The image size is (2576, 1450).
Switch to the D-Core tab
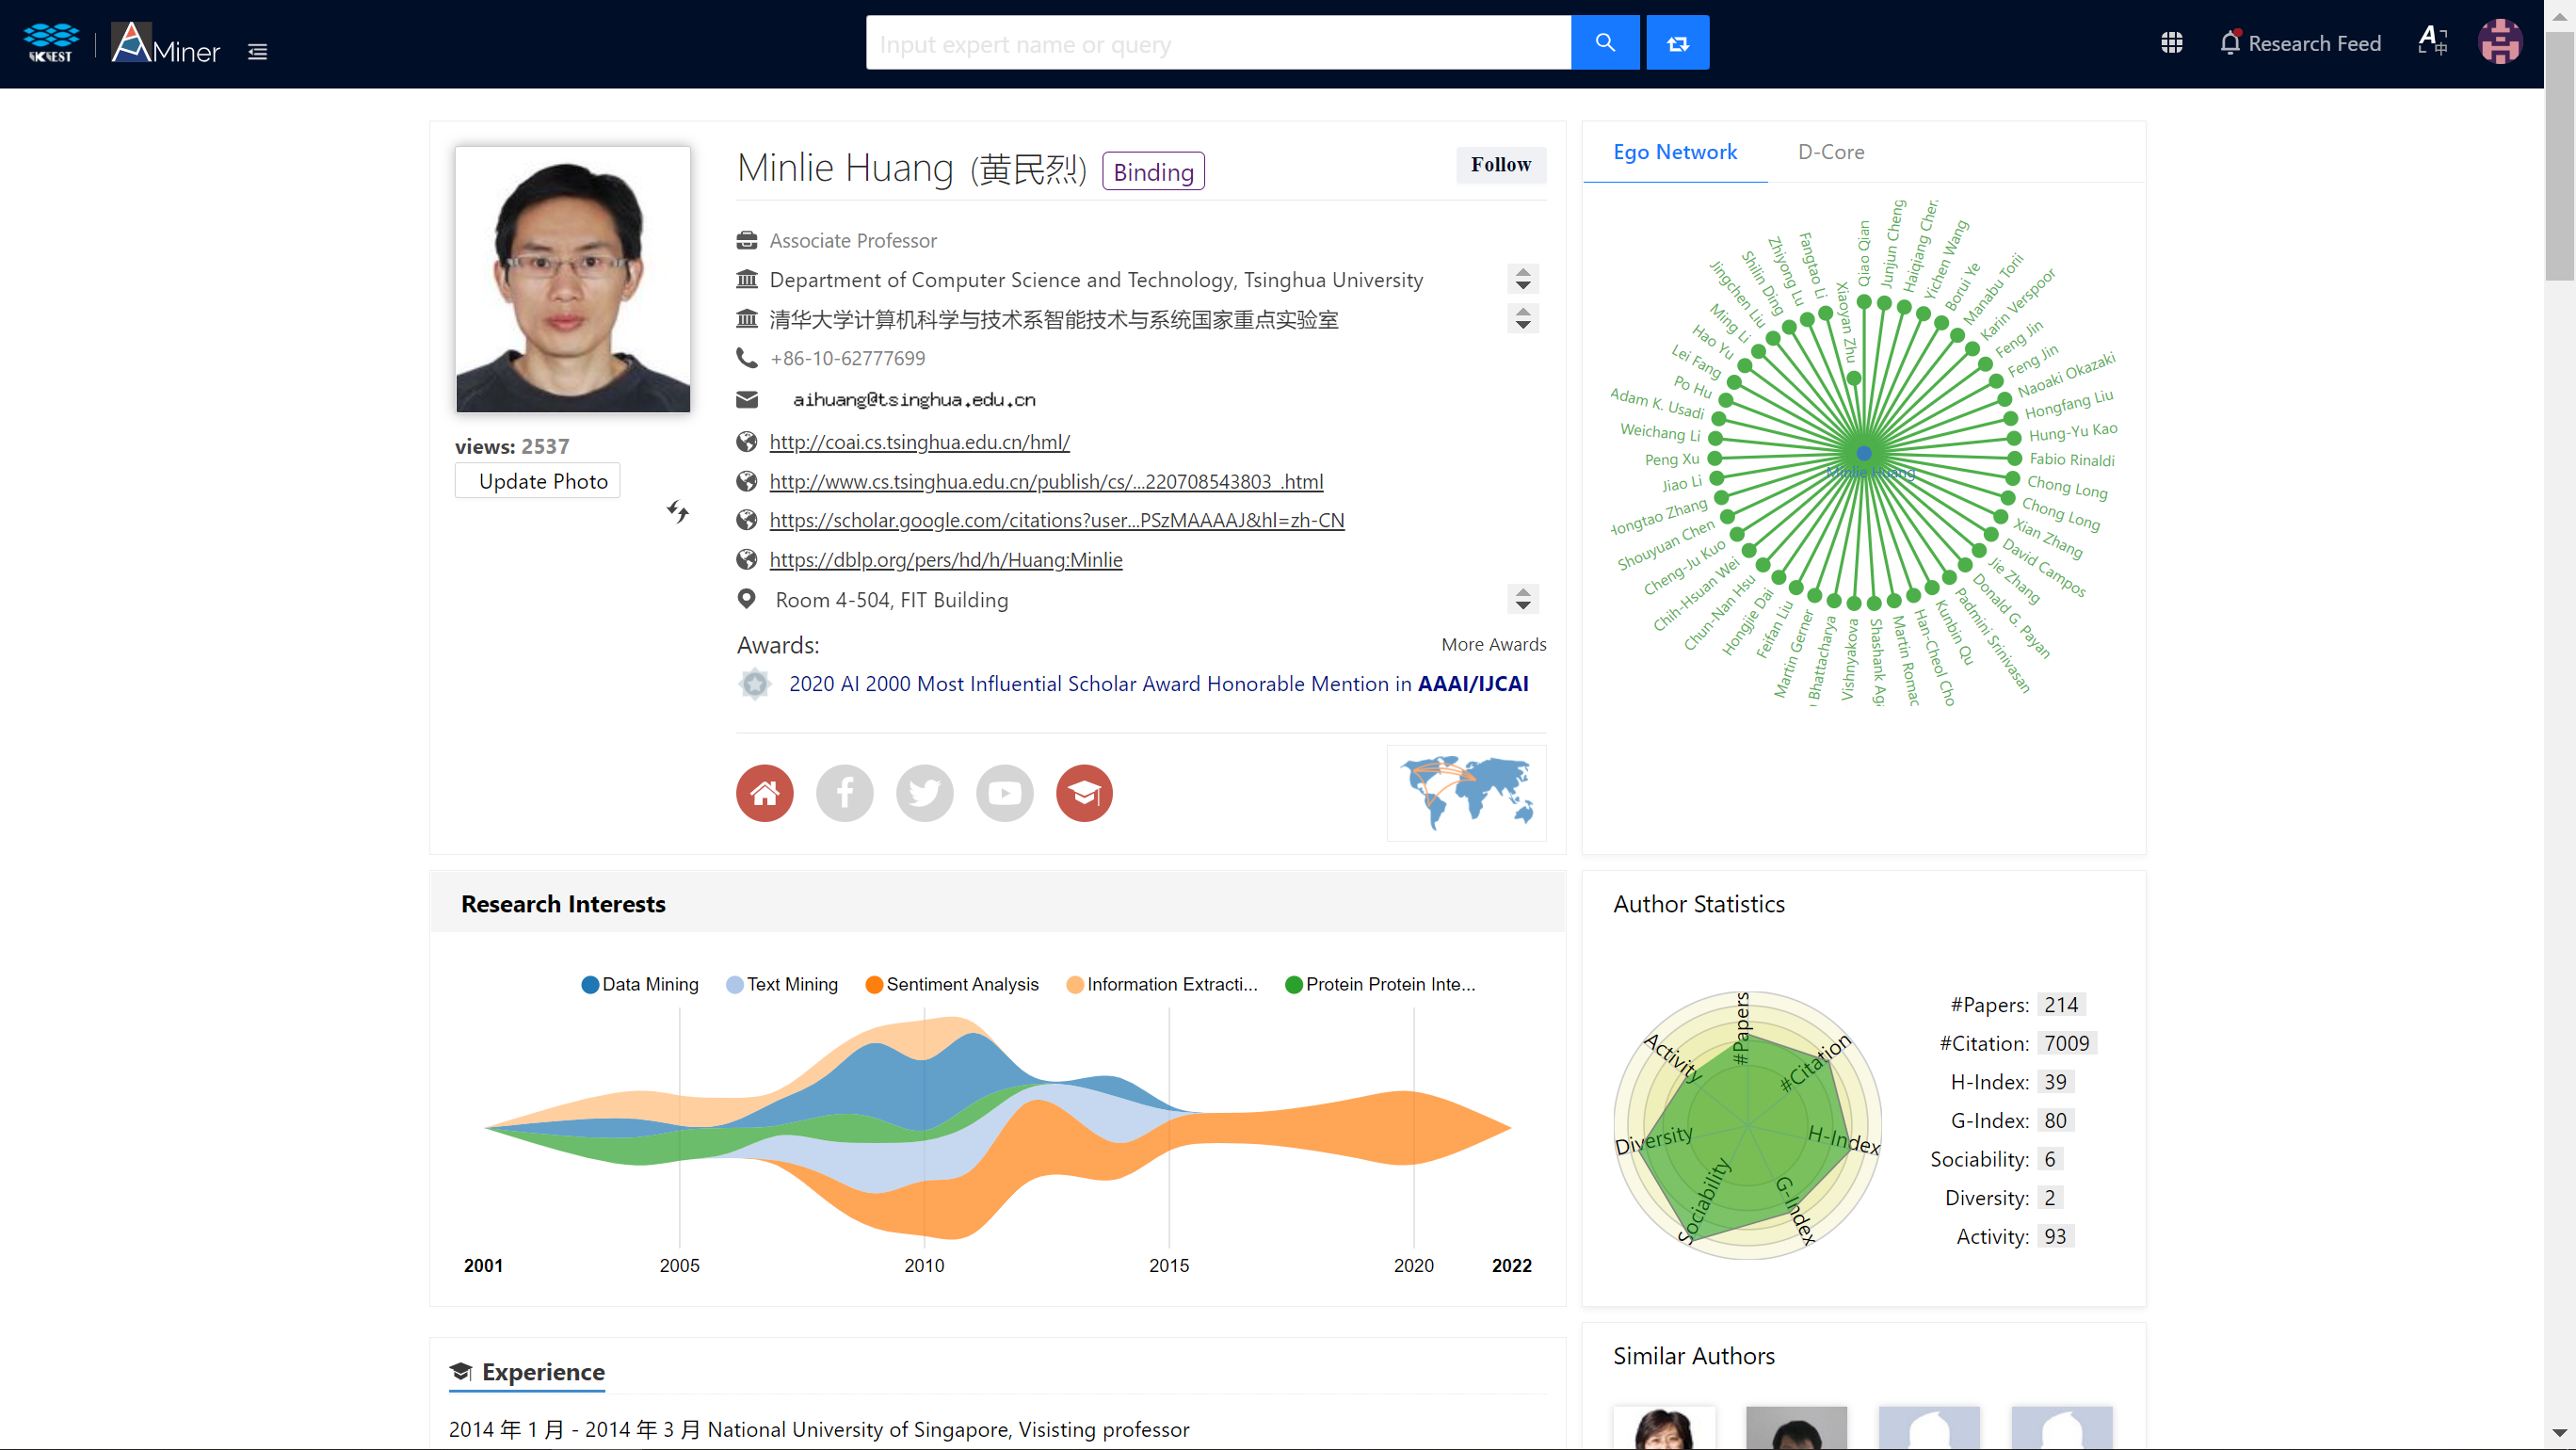coord(1830,152)
